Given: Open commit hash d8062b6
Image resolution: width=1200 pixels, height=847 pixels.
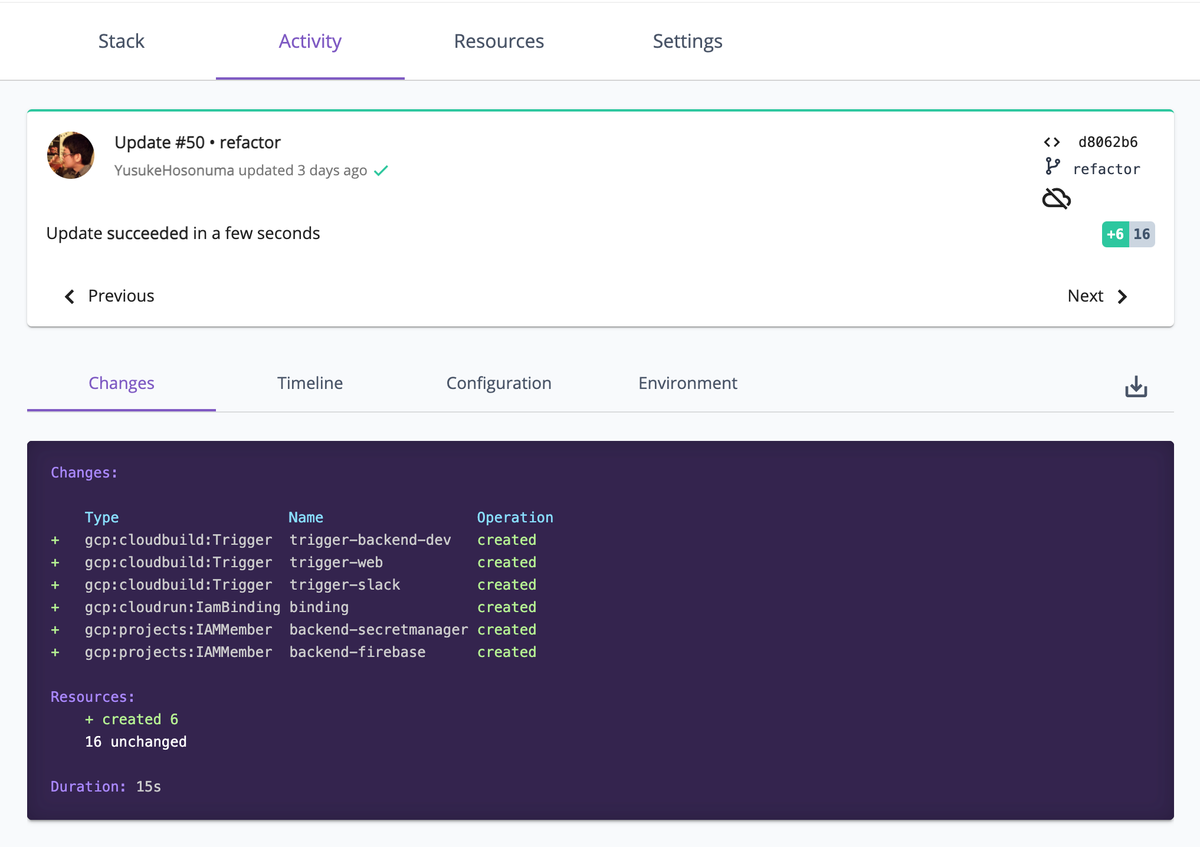Looking at the screenshot, I should point(1108,142).
